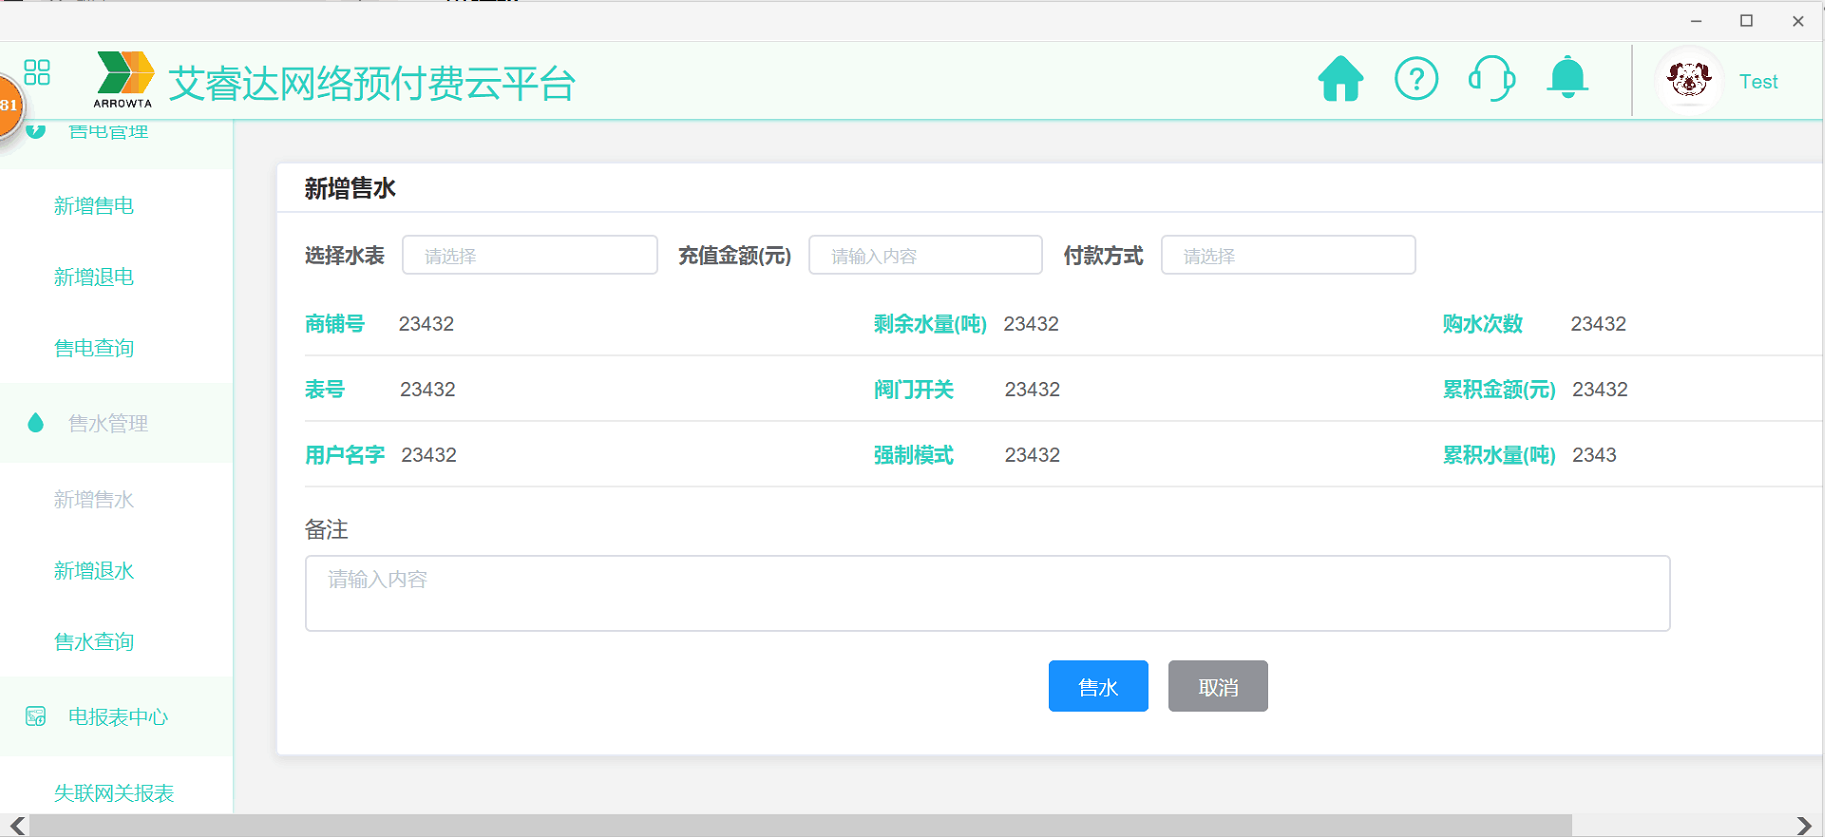Click the 充值金额 input field
Viewport: 1825px width, 837px height.
(x=925, y=255)
